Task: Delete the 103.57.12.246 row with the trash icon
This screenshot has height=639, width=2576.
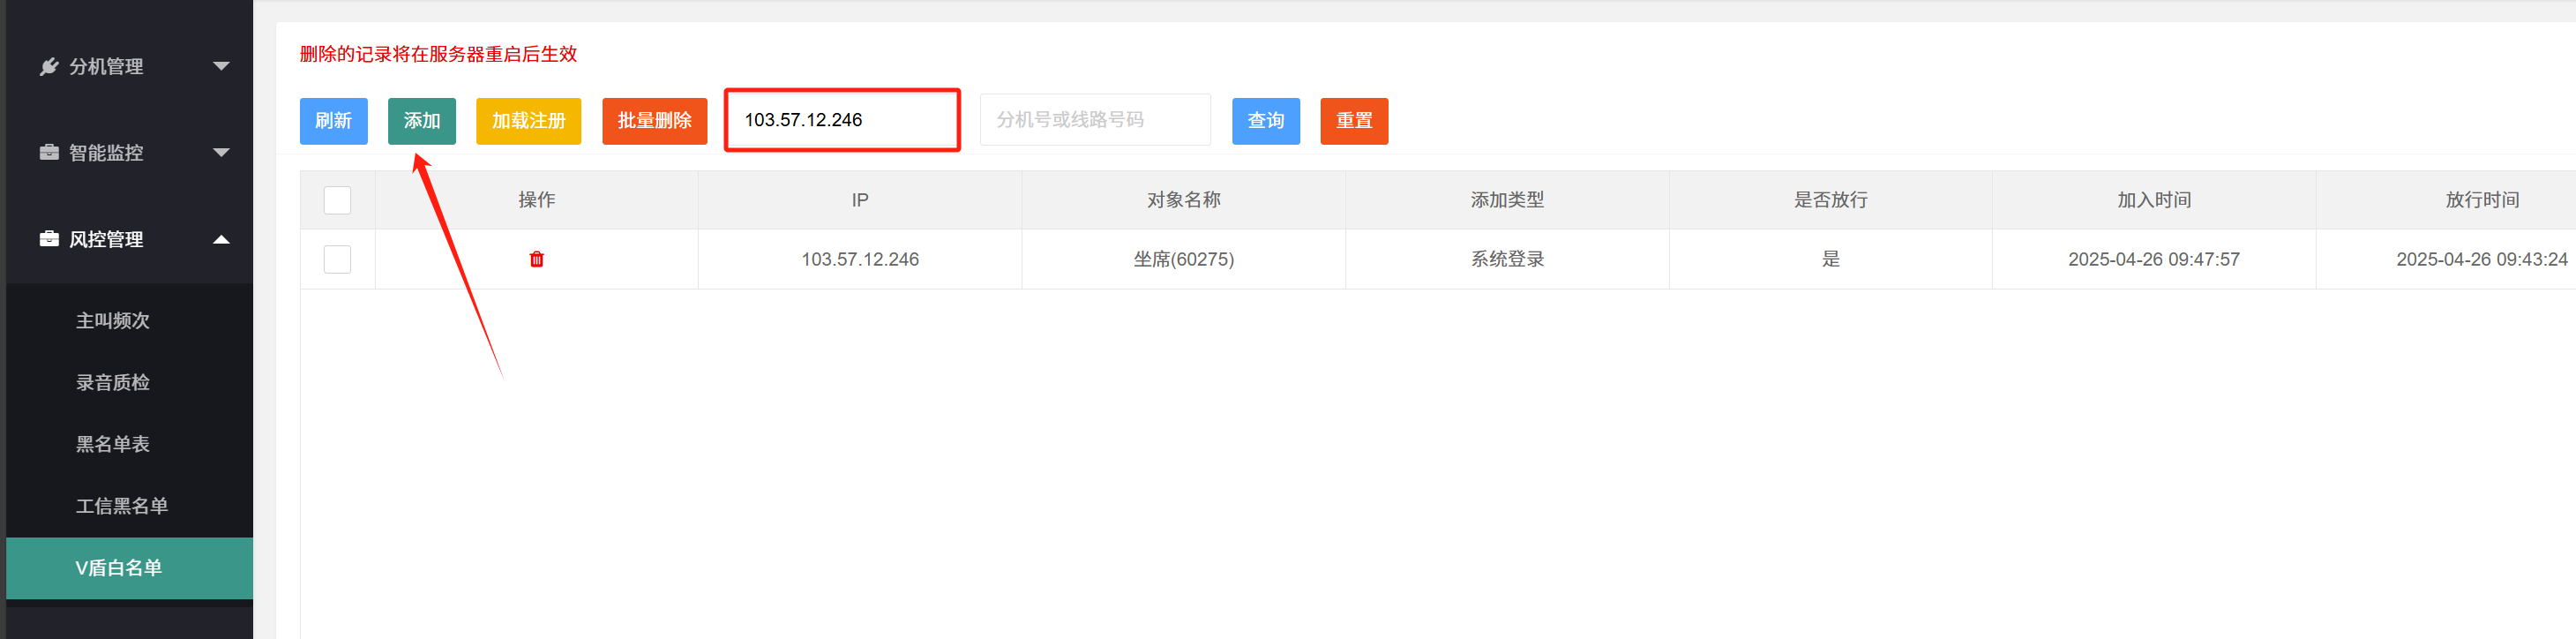Action: click(536, 259)
